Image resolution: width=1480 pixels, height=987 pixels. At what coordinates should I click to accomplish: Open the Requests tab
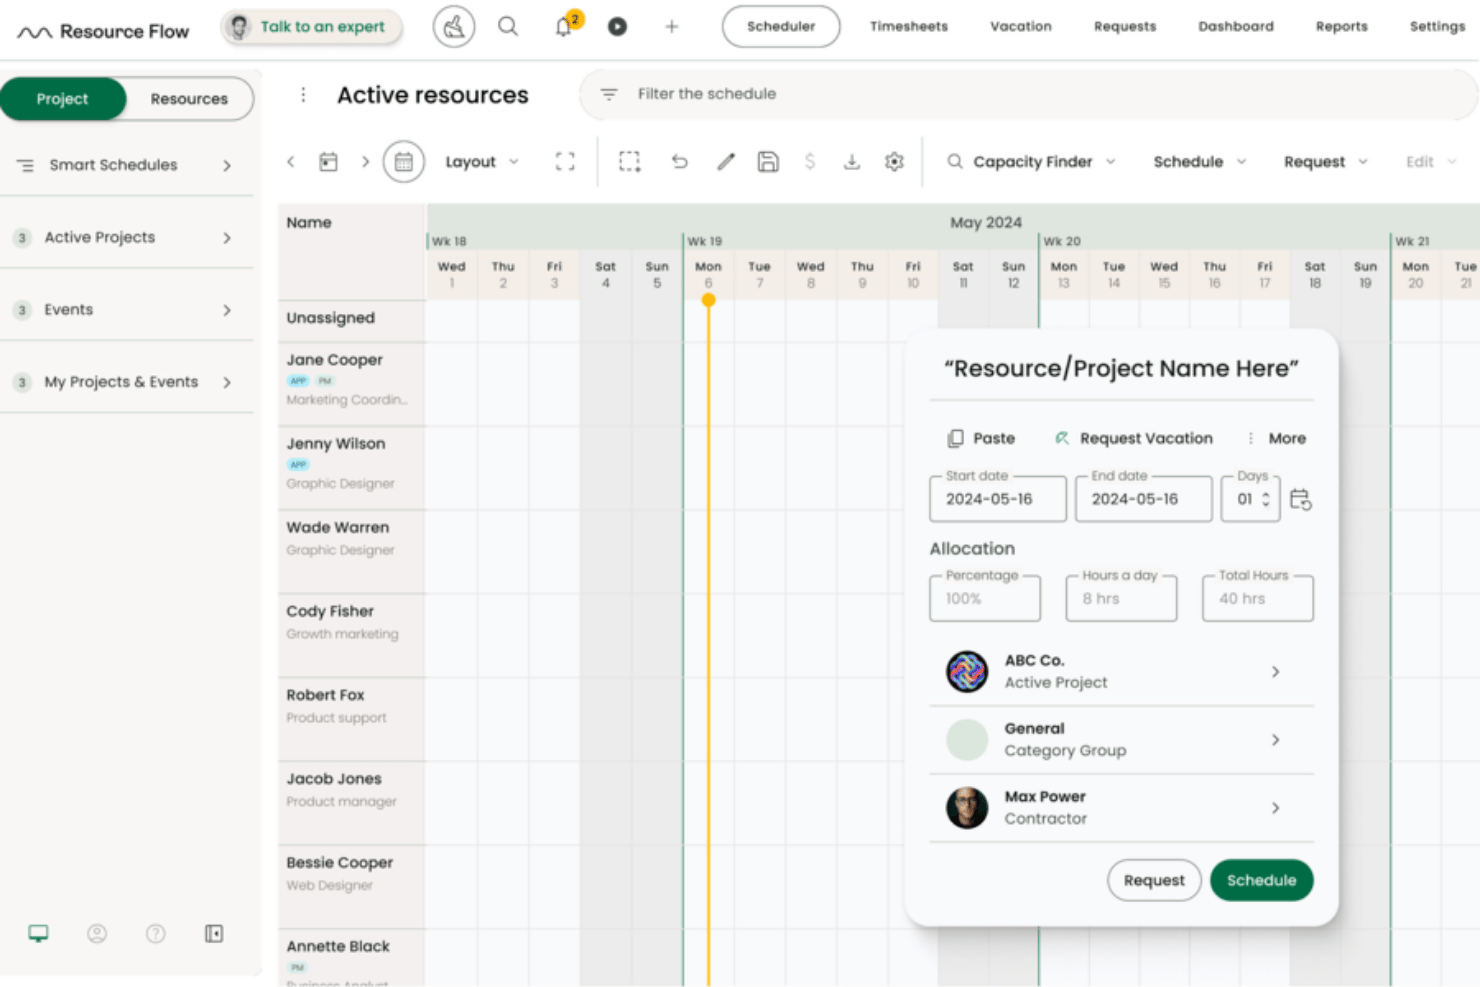[1125, 26]
